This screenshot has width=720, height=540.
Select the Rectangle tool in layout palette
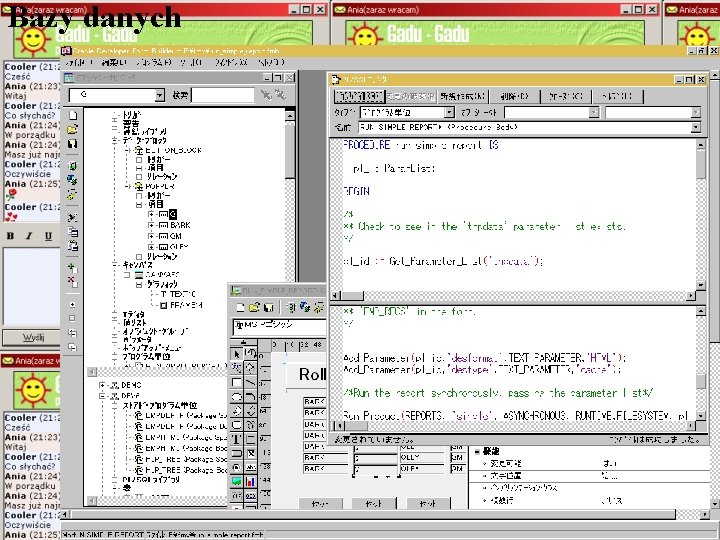coord(236,382)
